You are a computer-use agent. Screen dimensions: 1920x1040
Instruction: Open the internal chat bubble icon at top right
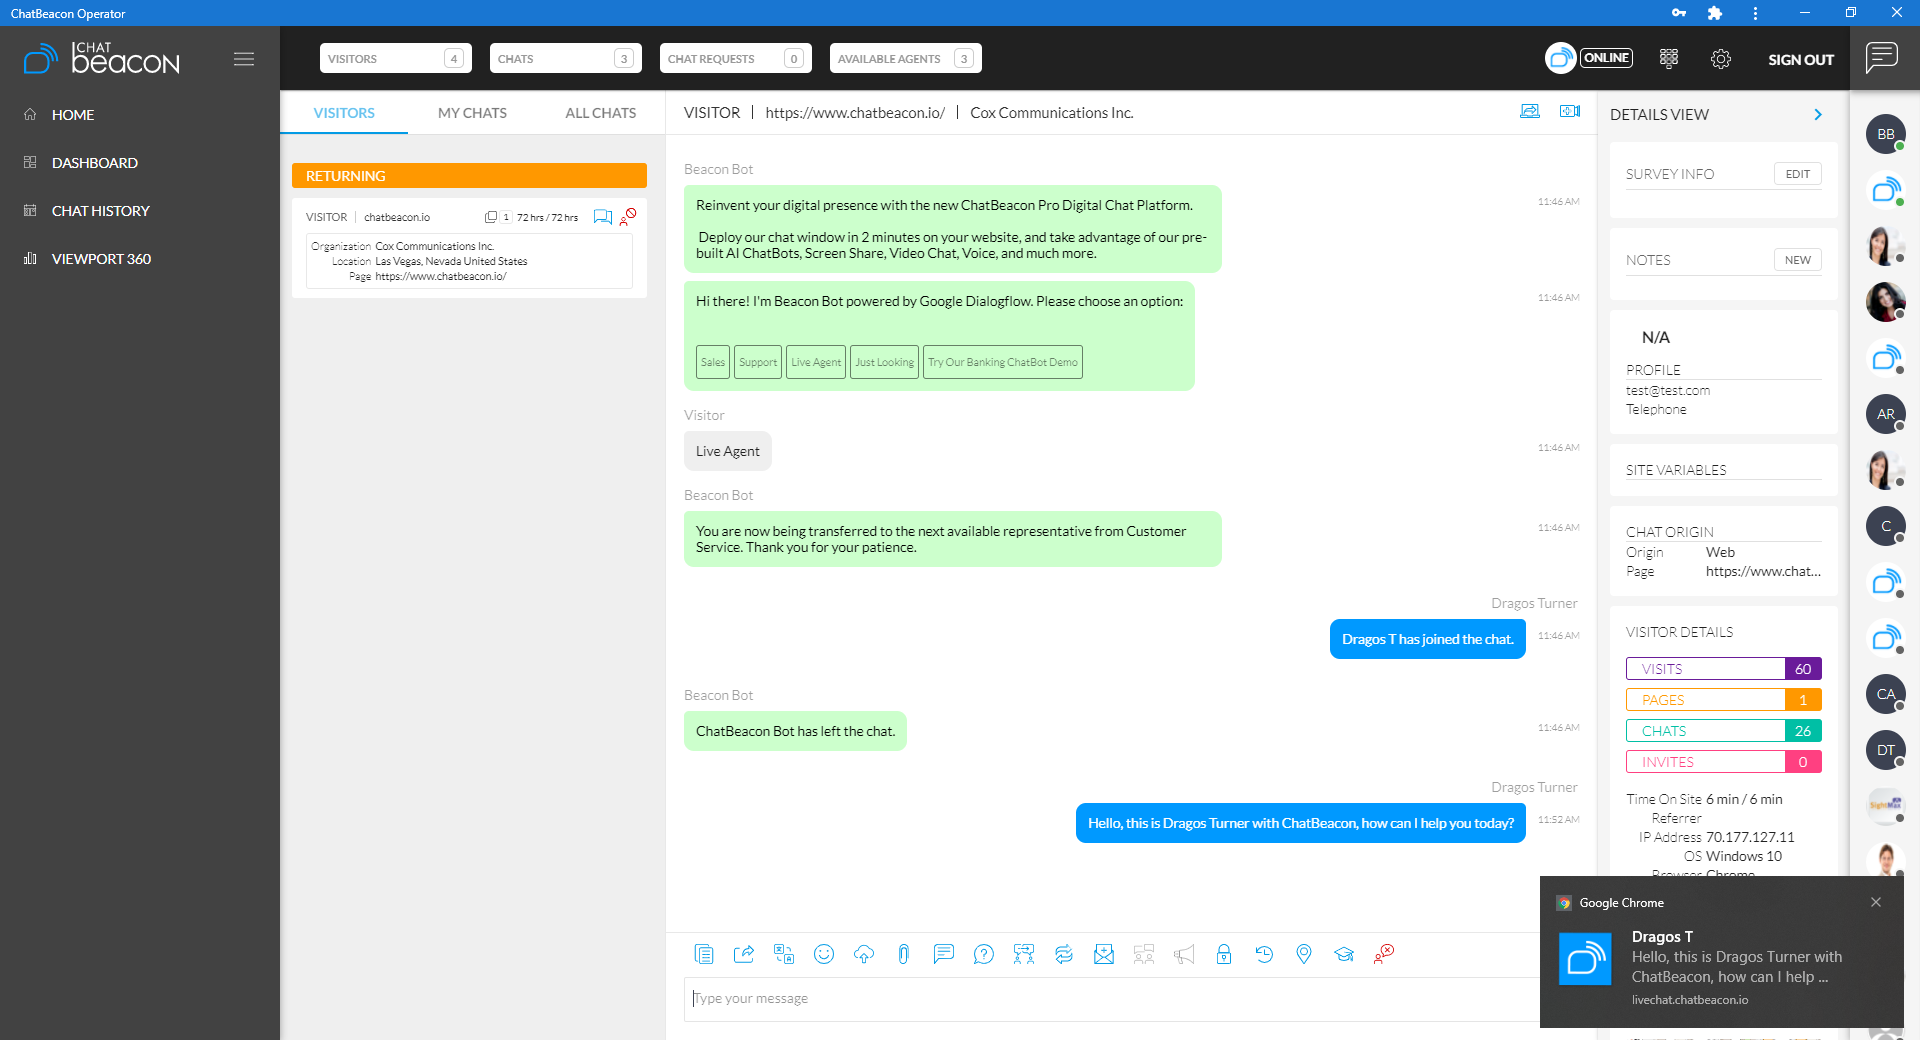[1882, 57]
